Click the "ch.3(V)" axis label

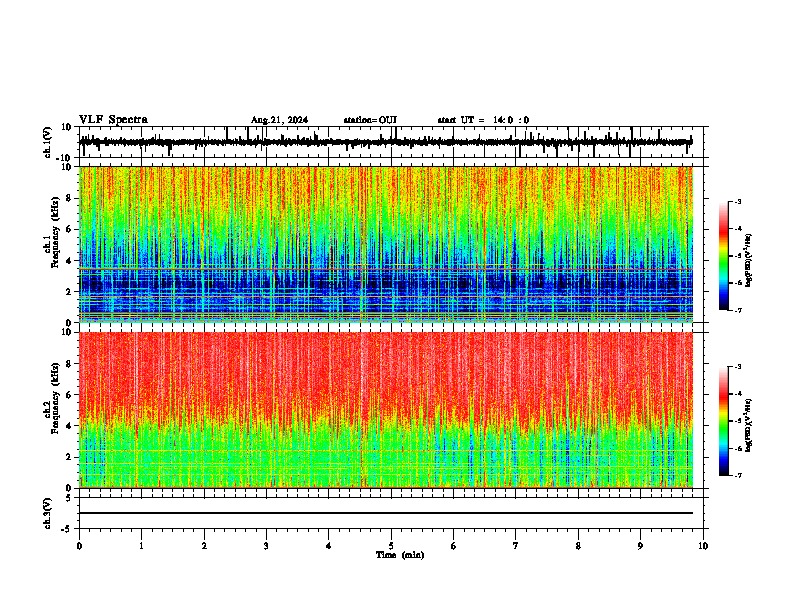click(x=48, y=514)
